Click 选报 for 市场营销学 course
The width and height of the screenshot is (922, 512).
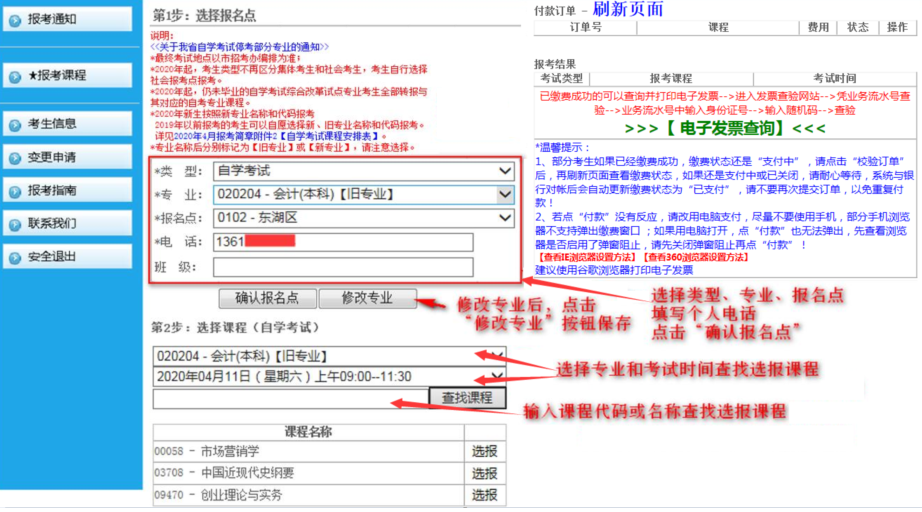tap(484, 451)
